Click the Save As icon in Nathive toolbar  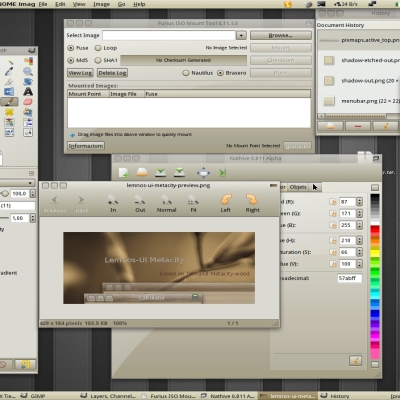point(179,172)
